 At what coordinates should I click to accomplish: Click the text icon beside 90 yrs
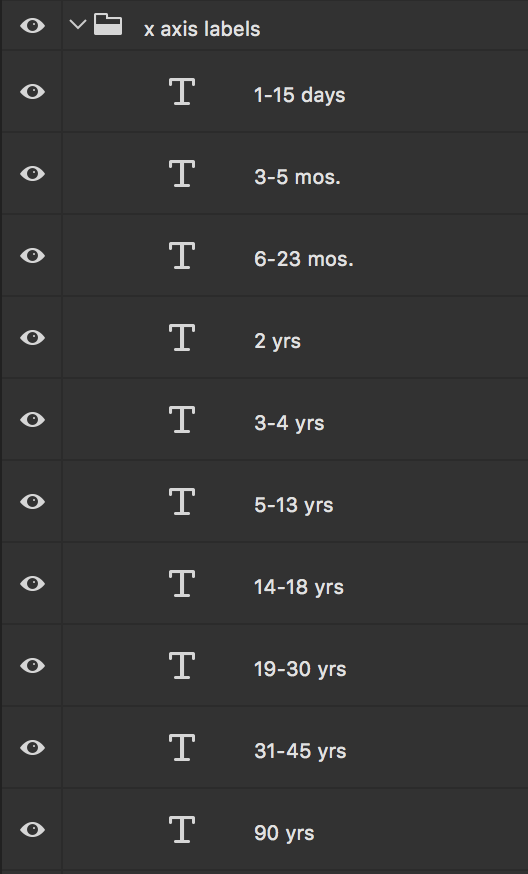tap(182, 829)
